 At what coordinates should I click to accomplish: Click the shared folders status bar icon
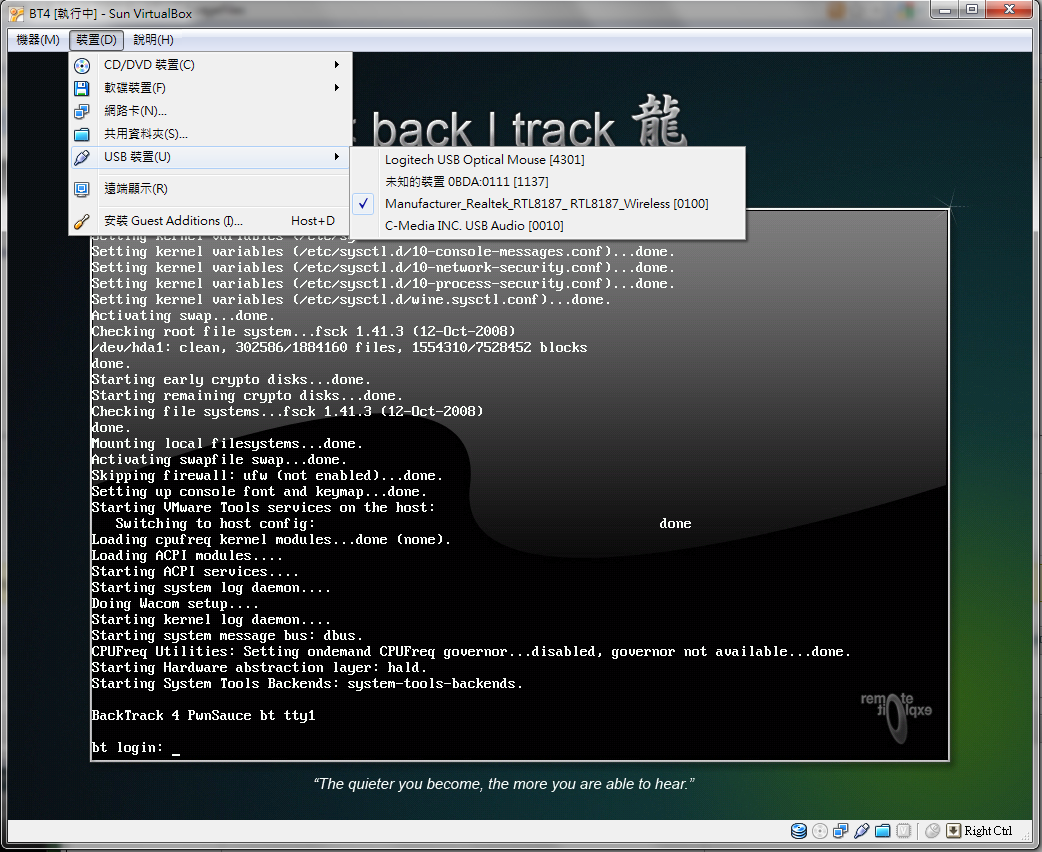[883, 830]
